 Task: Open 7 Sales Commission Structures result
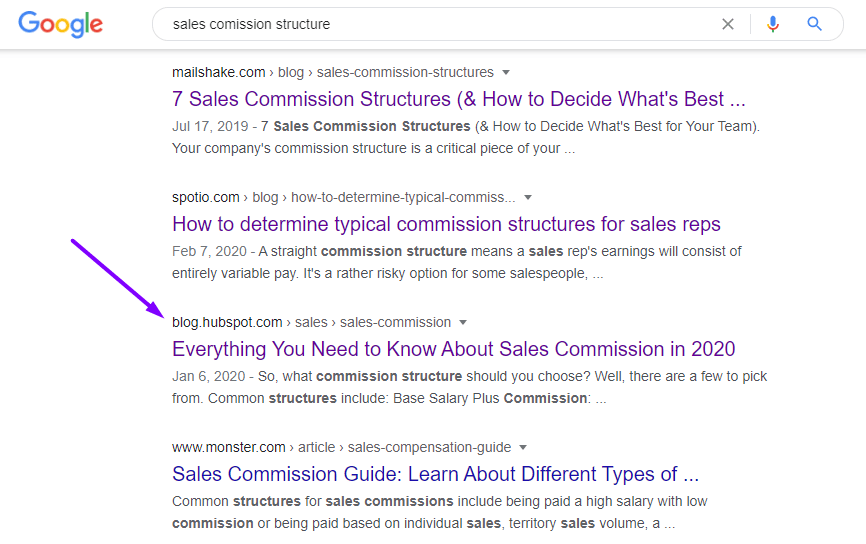(x=459, y=99)
